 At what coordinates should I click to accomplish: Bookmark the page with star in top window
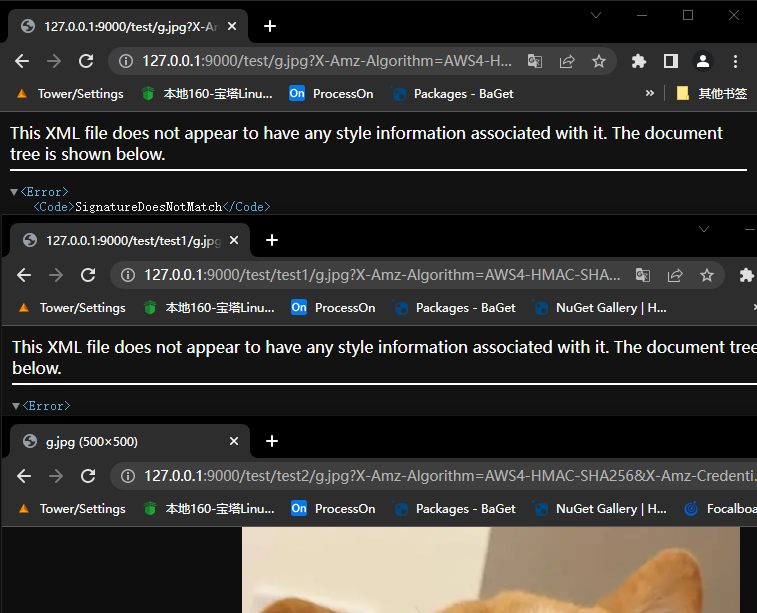click(599, 61)
